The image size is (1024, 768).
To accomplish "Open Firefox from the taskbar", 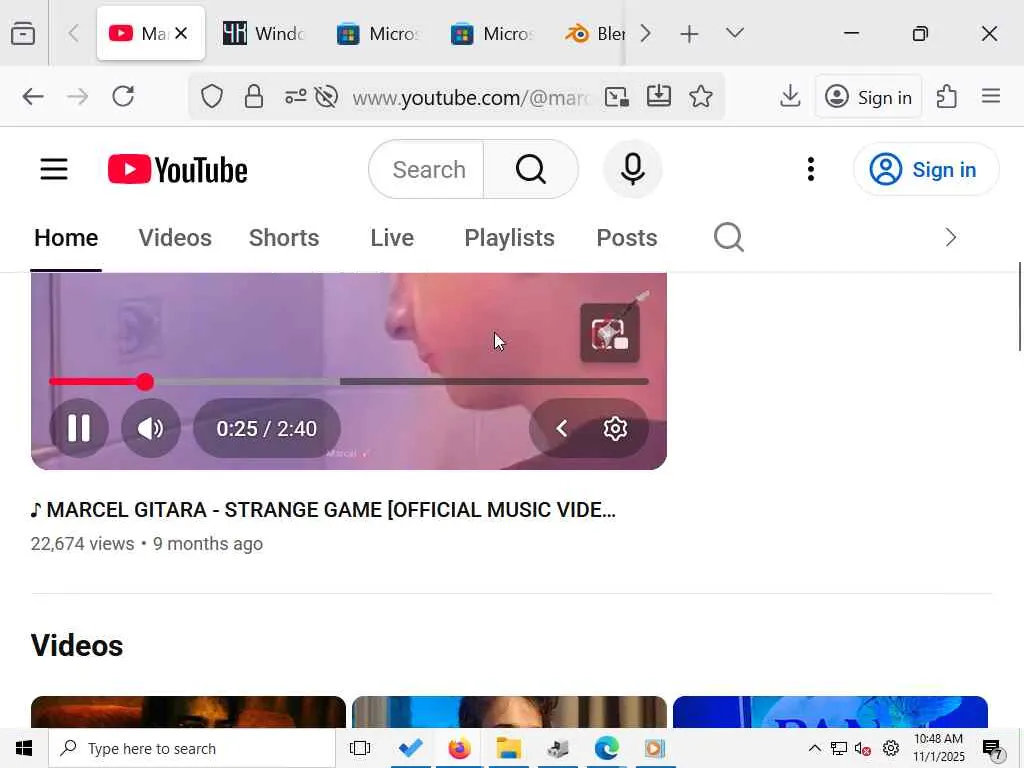I will [x=460, y=748].
